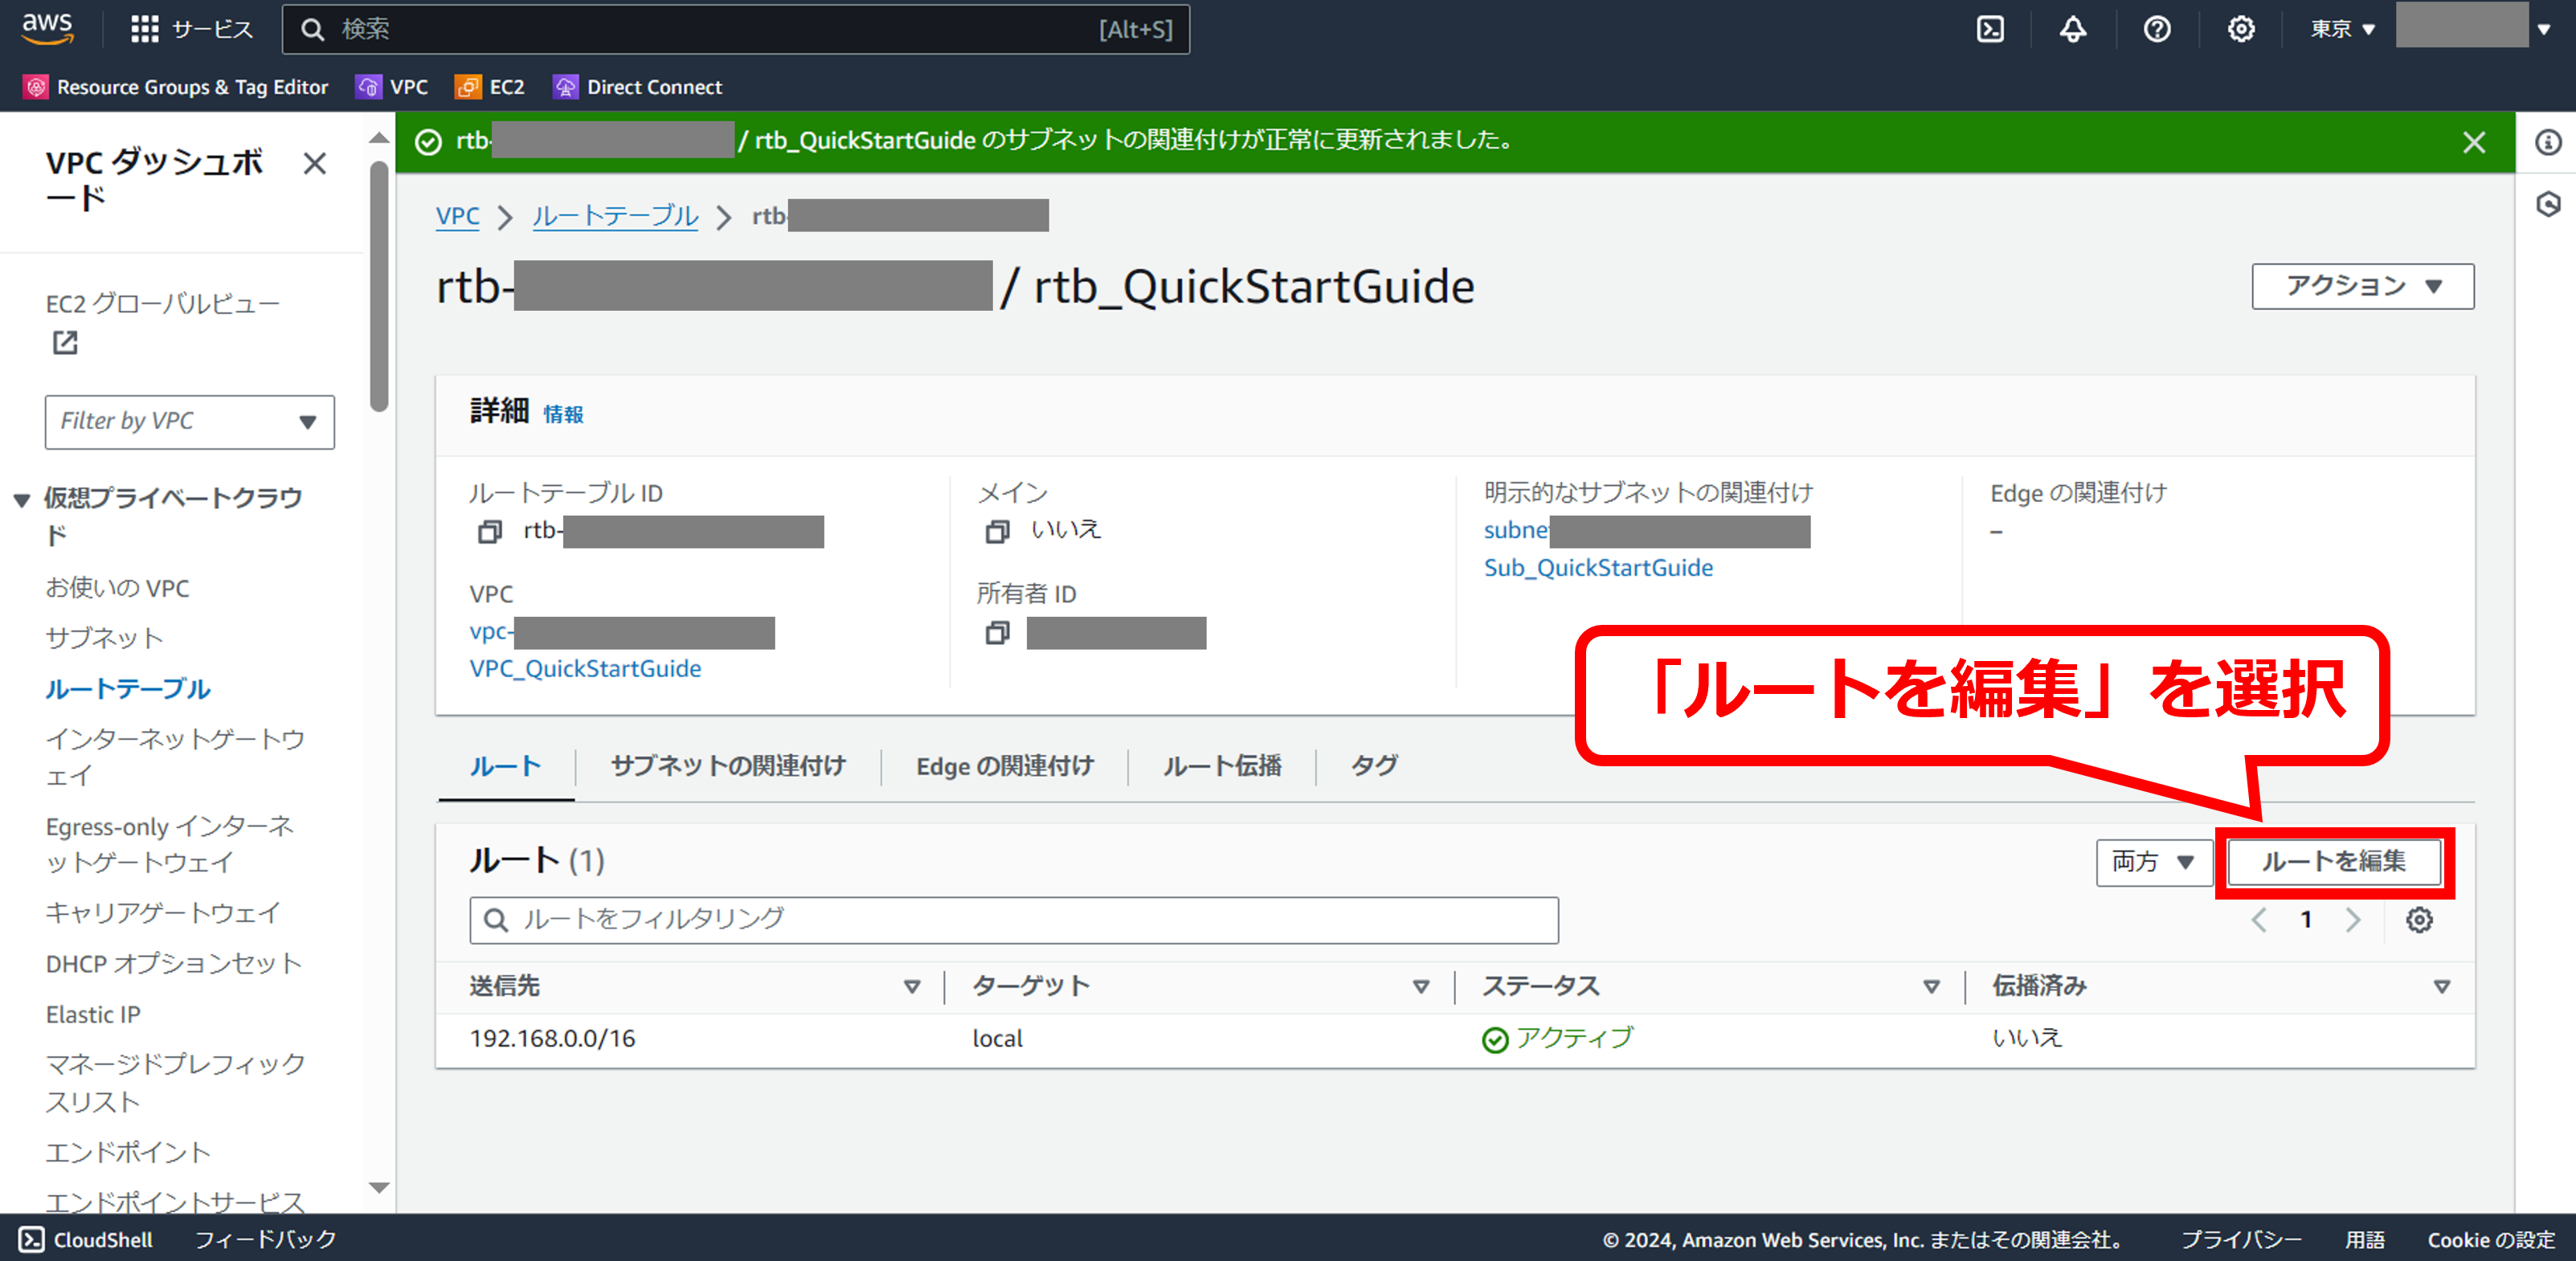The width and height of the screenshot is (2576, 1261).
Task: Open the services grid menu icon
Action: tap(145, 29)
